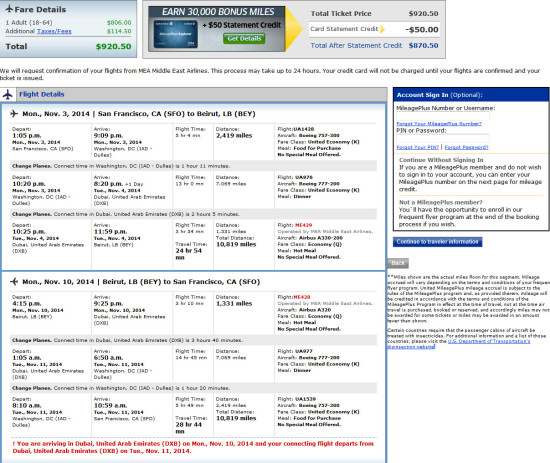Click the PIN or Password field
550x463 pixels.
tap(443, 138)
